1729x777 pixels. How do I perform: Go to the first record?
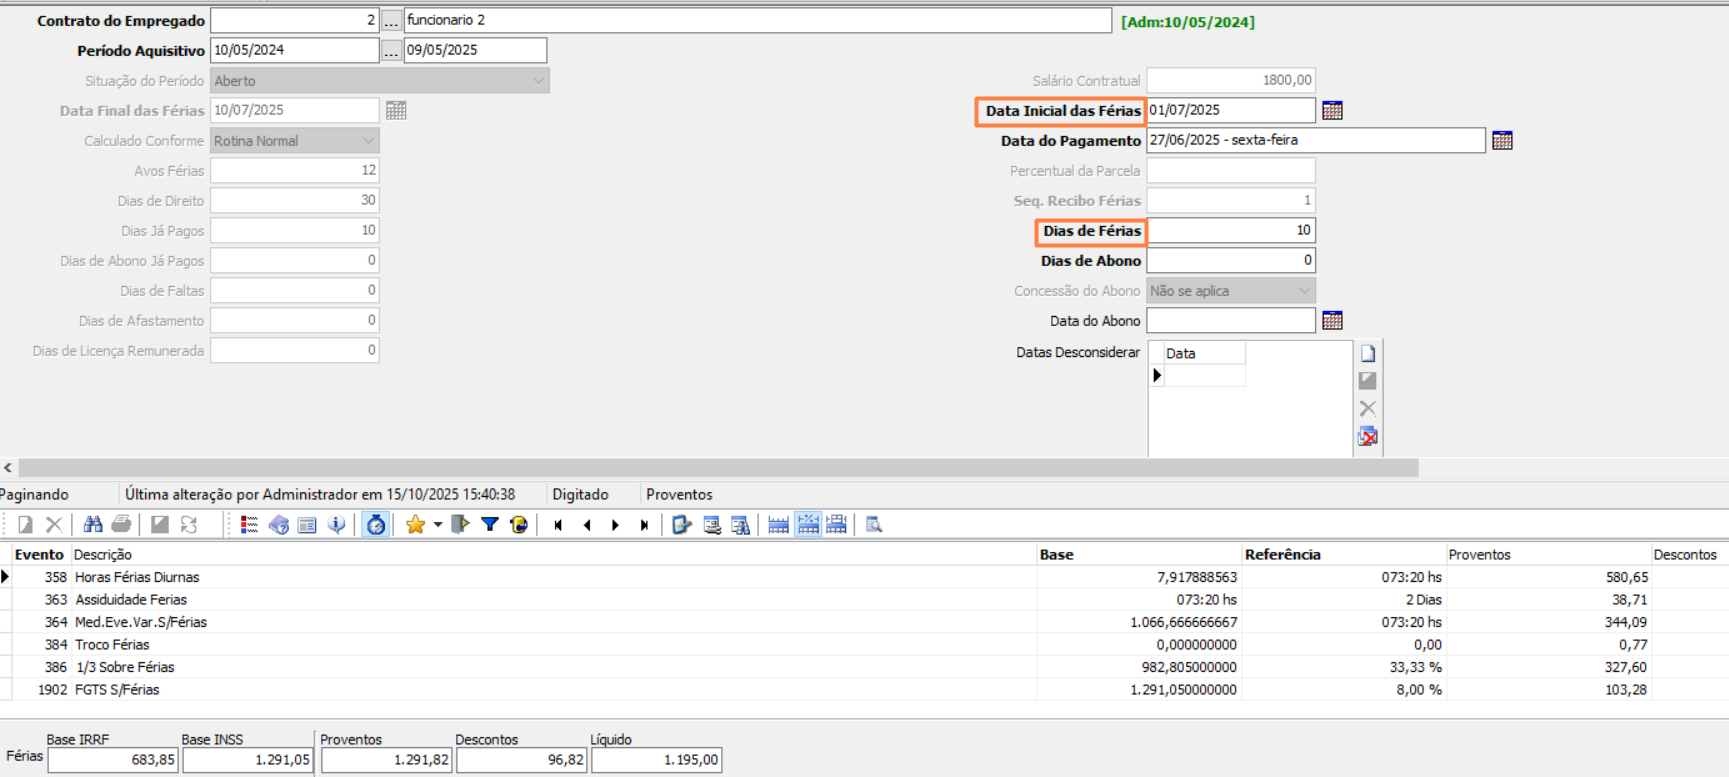pos(558,525)
